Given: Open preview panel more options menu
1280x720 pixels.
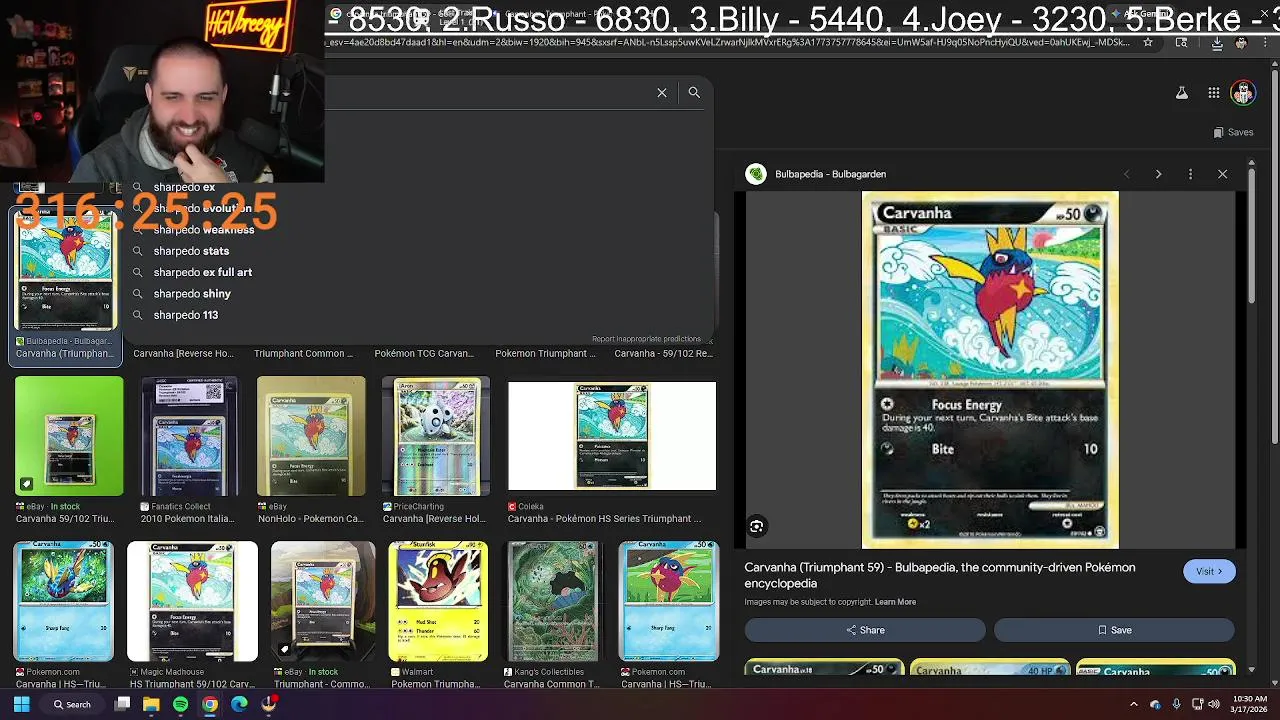Looking at the screenshot, I should pos(1190,174).
